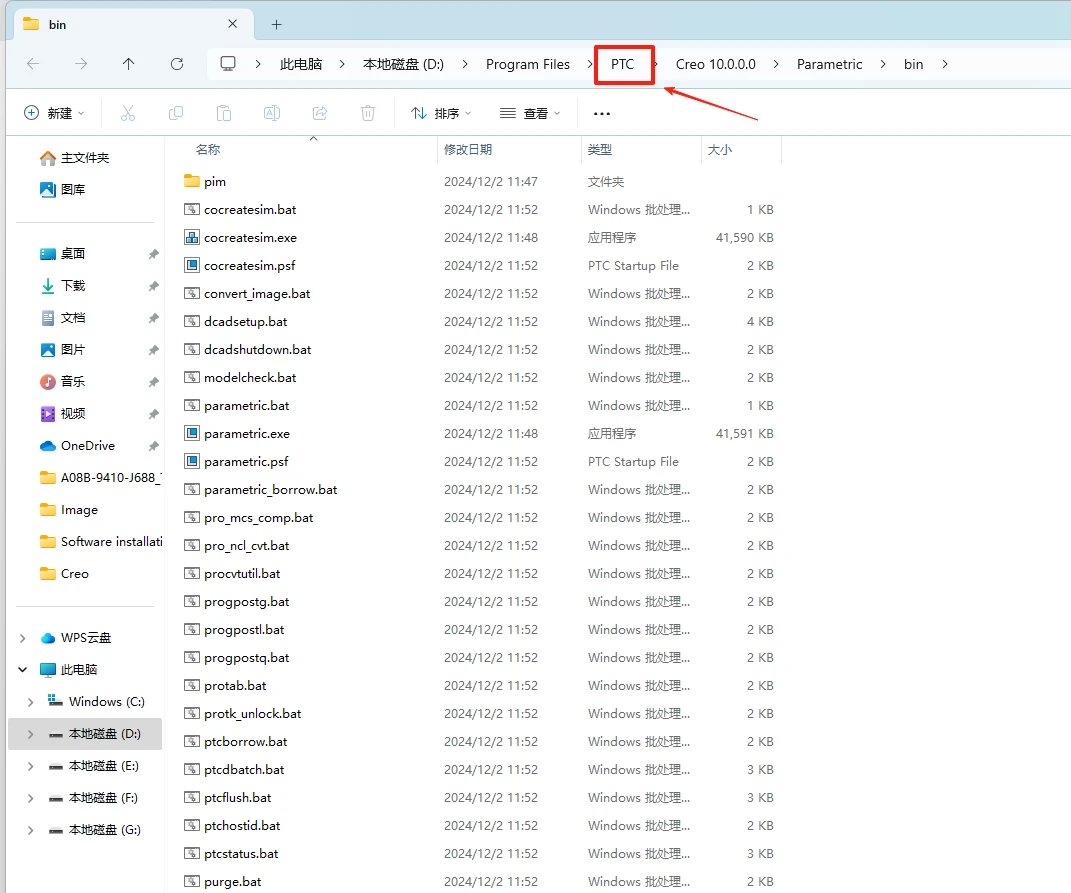This screenshot has height=893, width=1071.
Task: Click the Share icon in the toolbar
Action: pyautogui.click(x=319, y=112)
